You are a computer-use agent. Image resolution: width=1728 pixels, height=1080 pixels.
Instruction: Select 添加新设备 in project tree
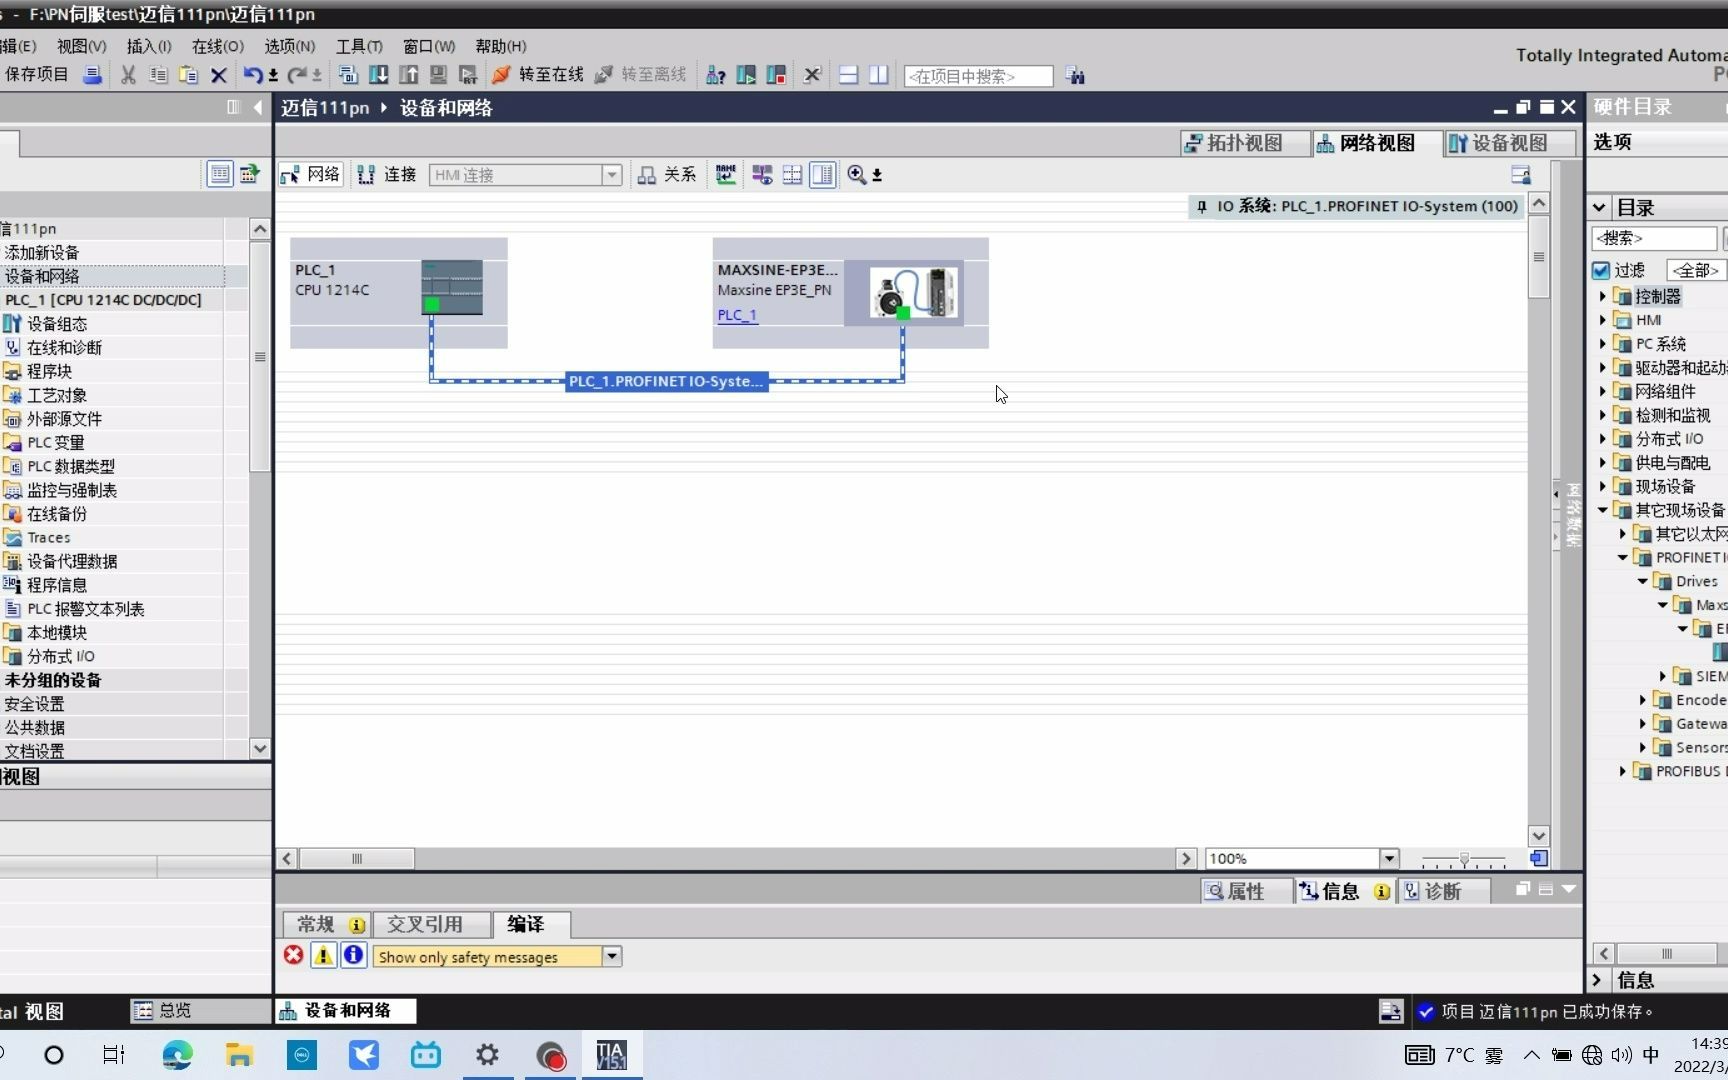[42, 253]
